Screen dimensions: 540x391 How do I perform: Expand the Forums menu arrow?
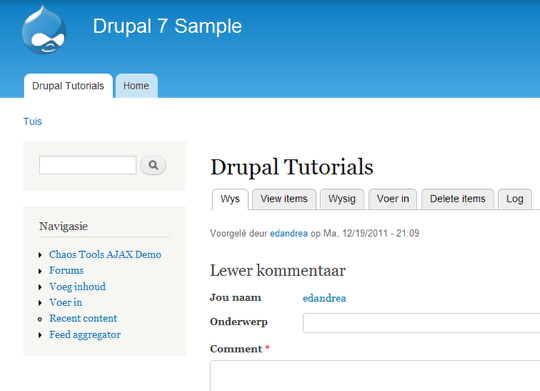point(40,271)
